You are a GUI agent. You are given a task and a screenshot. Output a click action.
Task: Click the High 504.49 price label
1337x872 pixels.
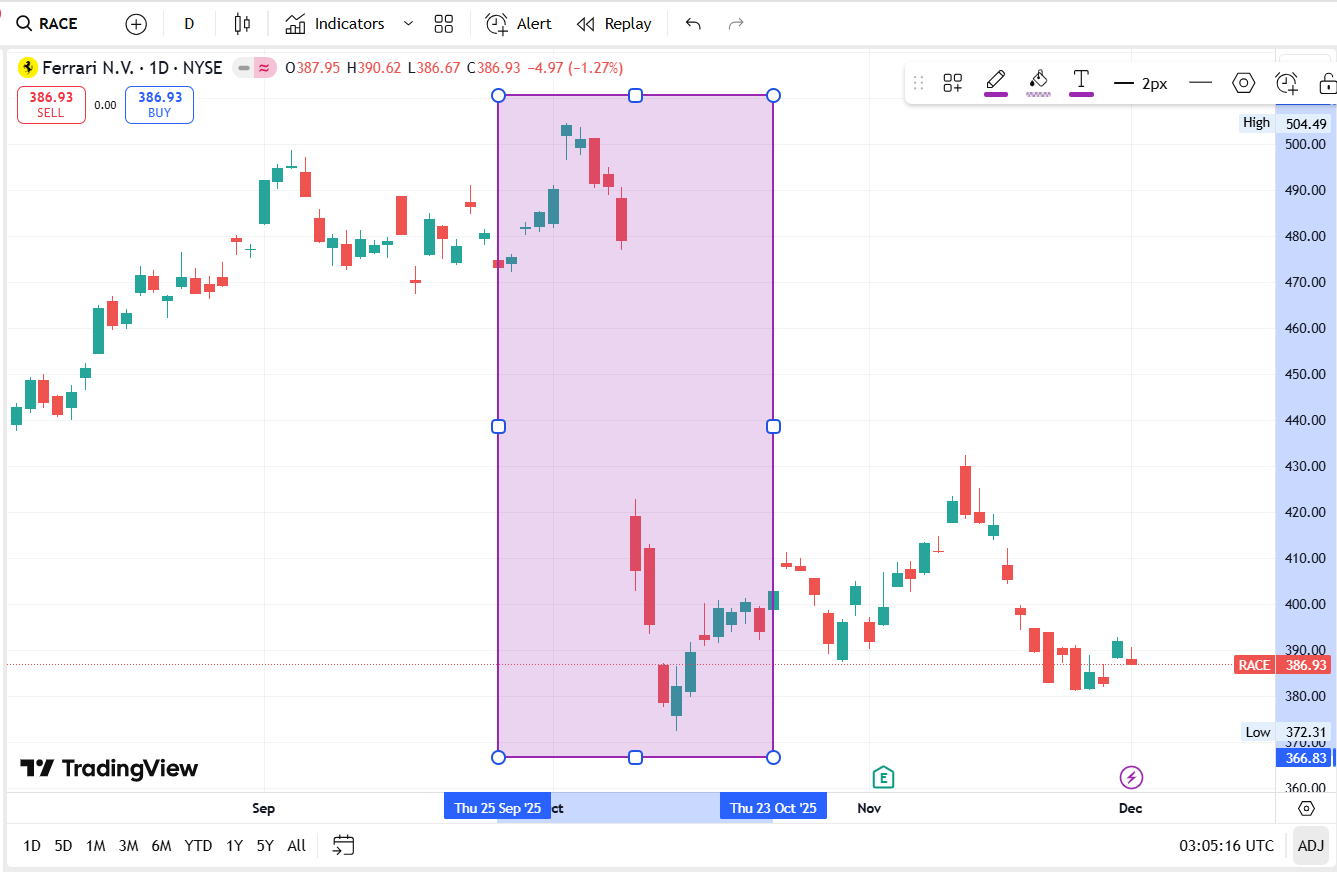(x=1286, y=123)
